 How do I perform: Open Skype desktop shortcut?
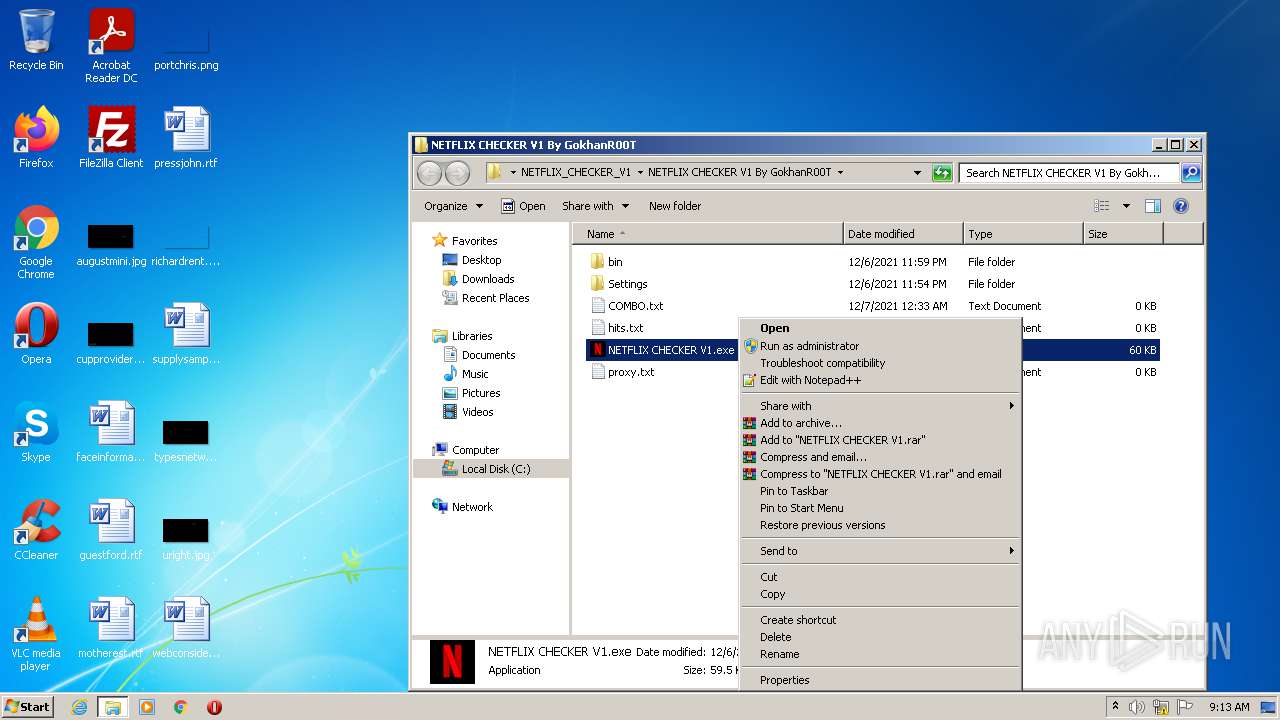coord(36,432)
